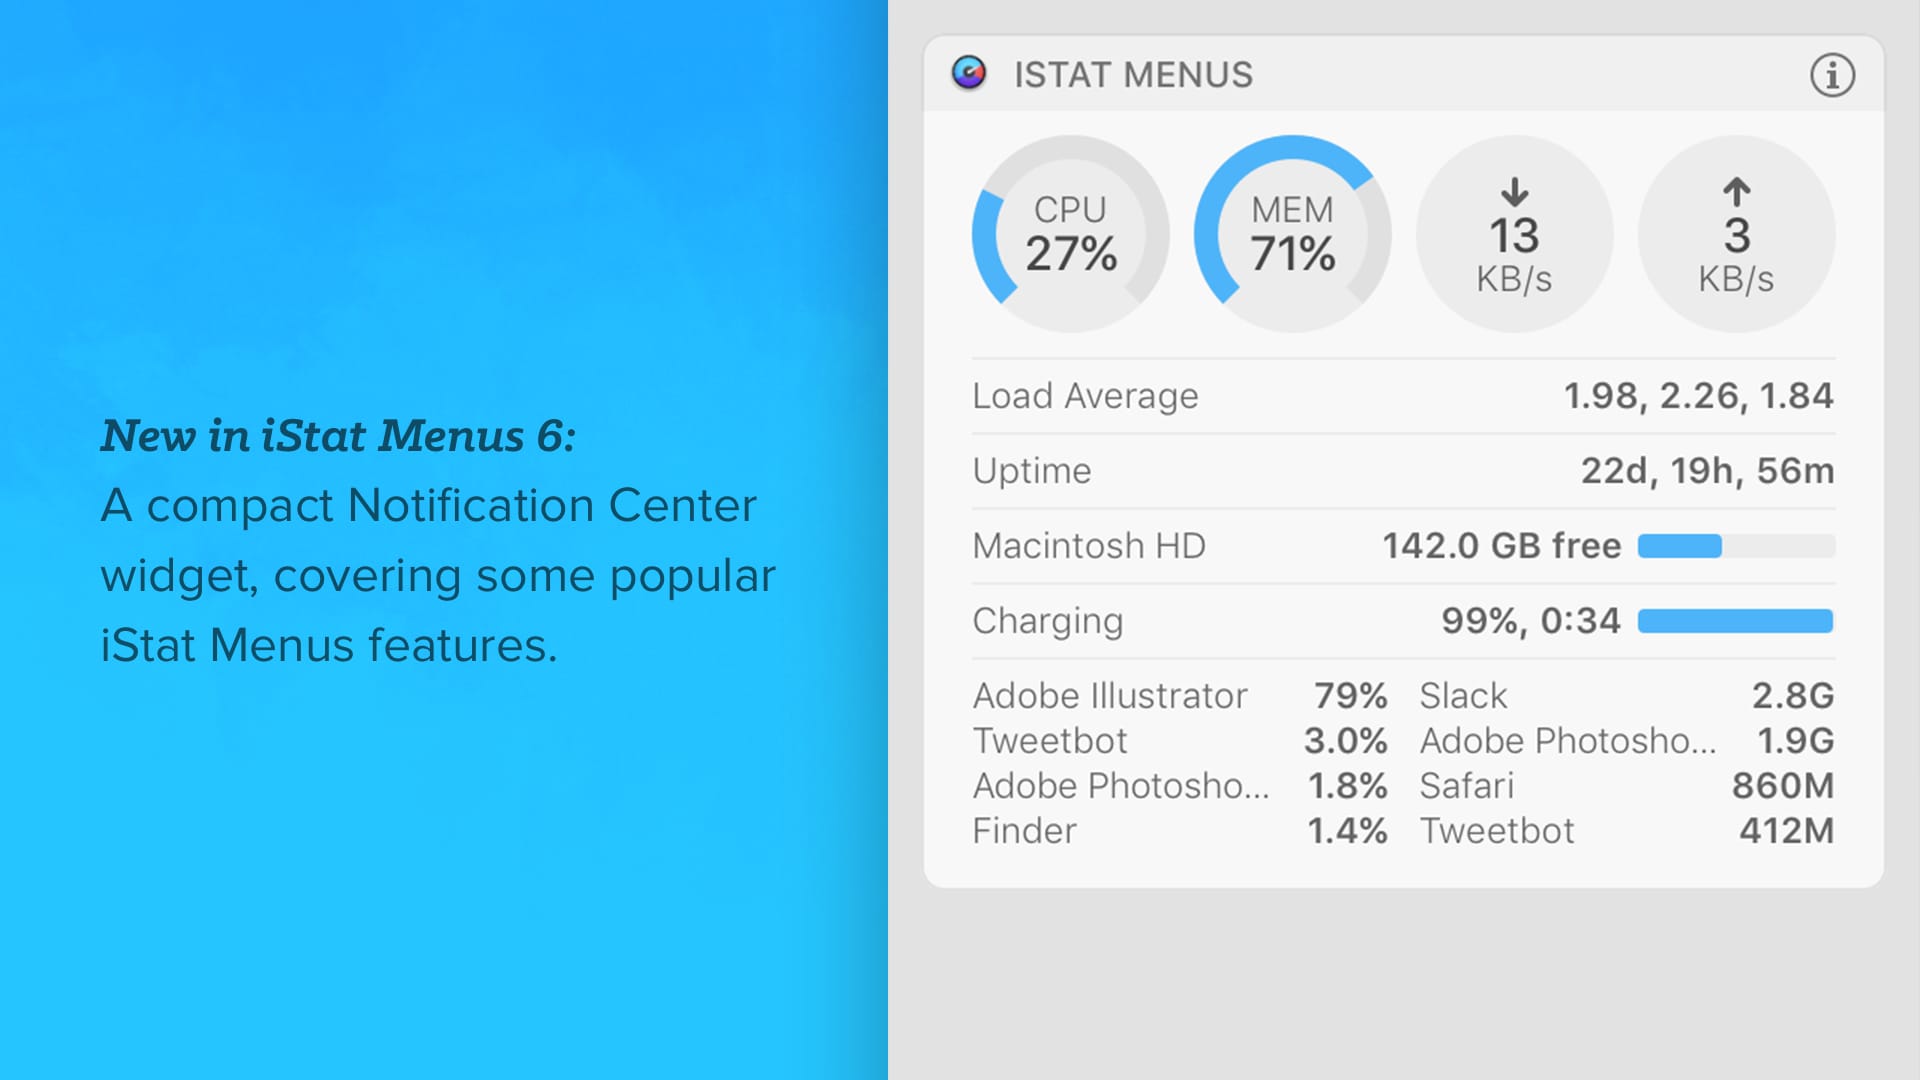Click the 'New in iStat Menus 6' heading
1920x1080 pixels.
(338, 436)
